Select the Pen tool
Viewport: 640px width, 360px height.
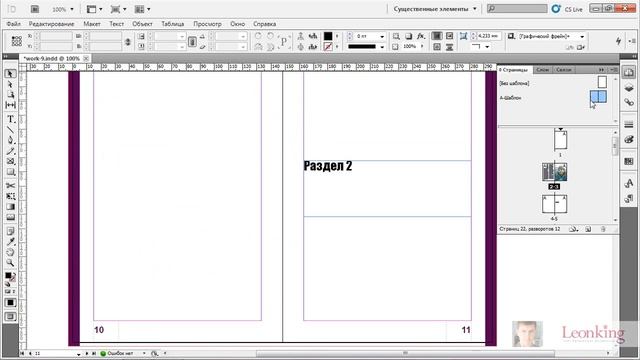point(11,140)
